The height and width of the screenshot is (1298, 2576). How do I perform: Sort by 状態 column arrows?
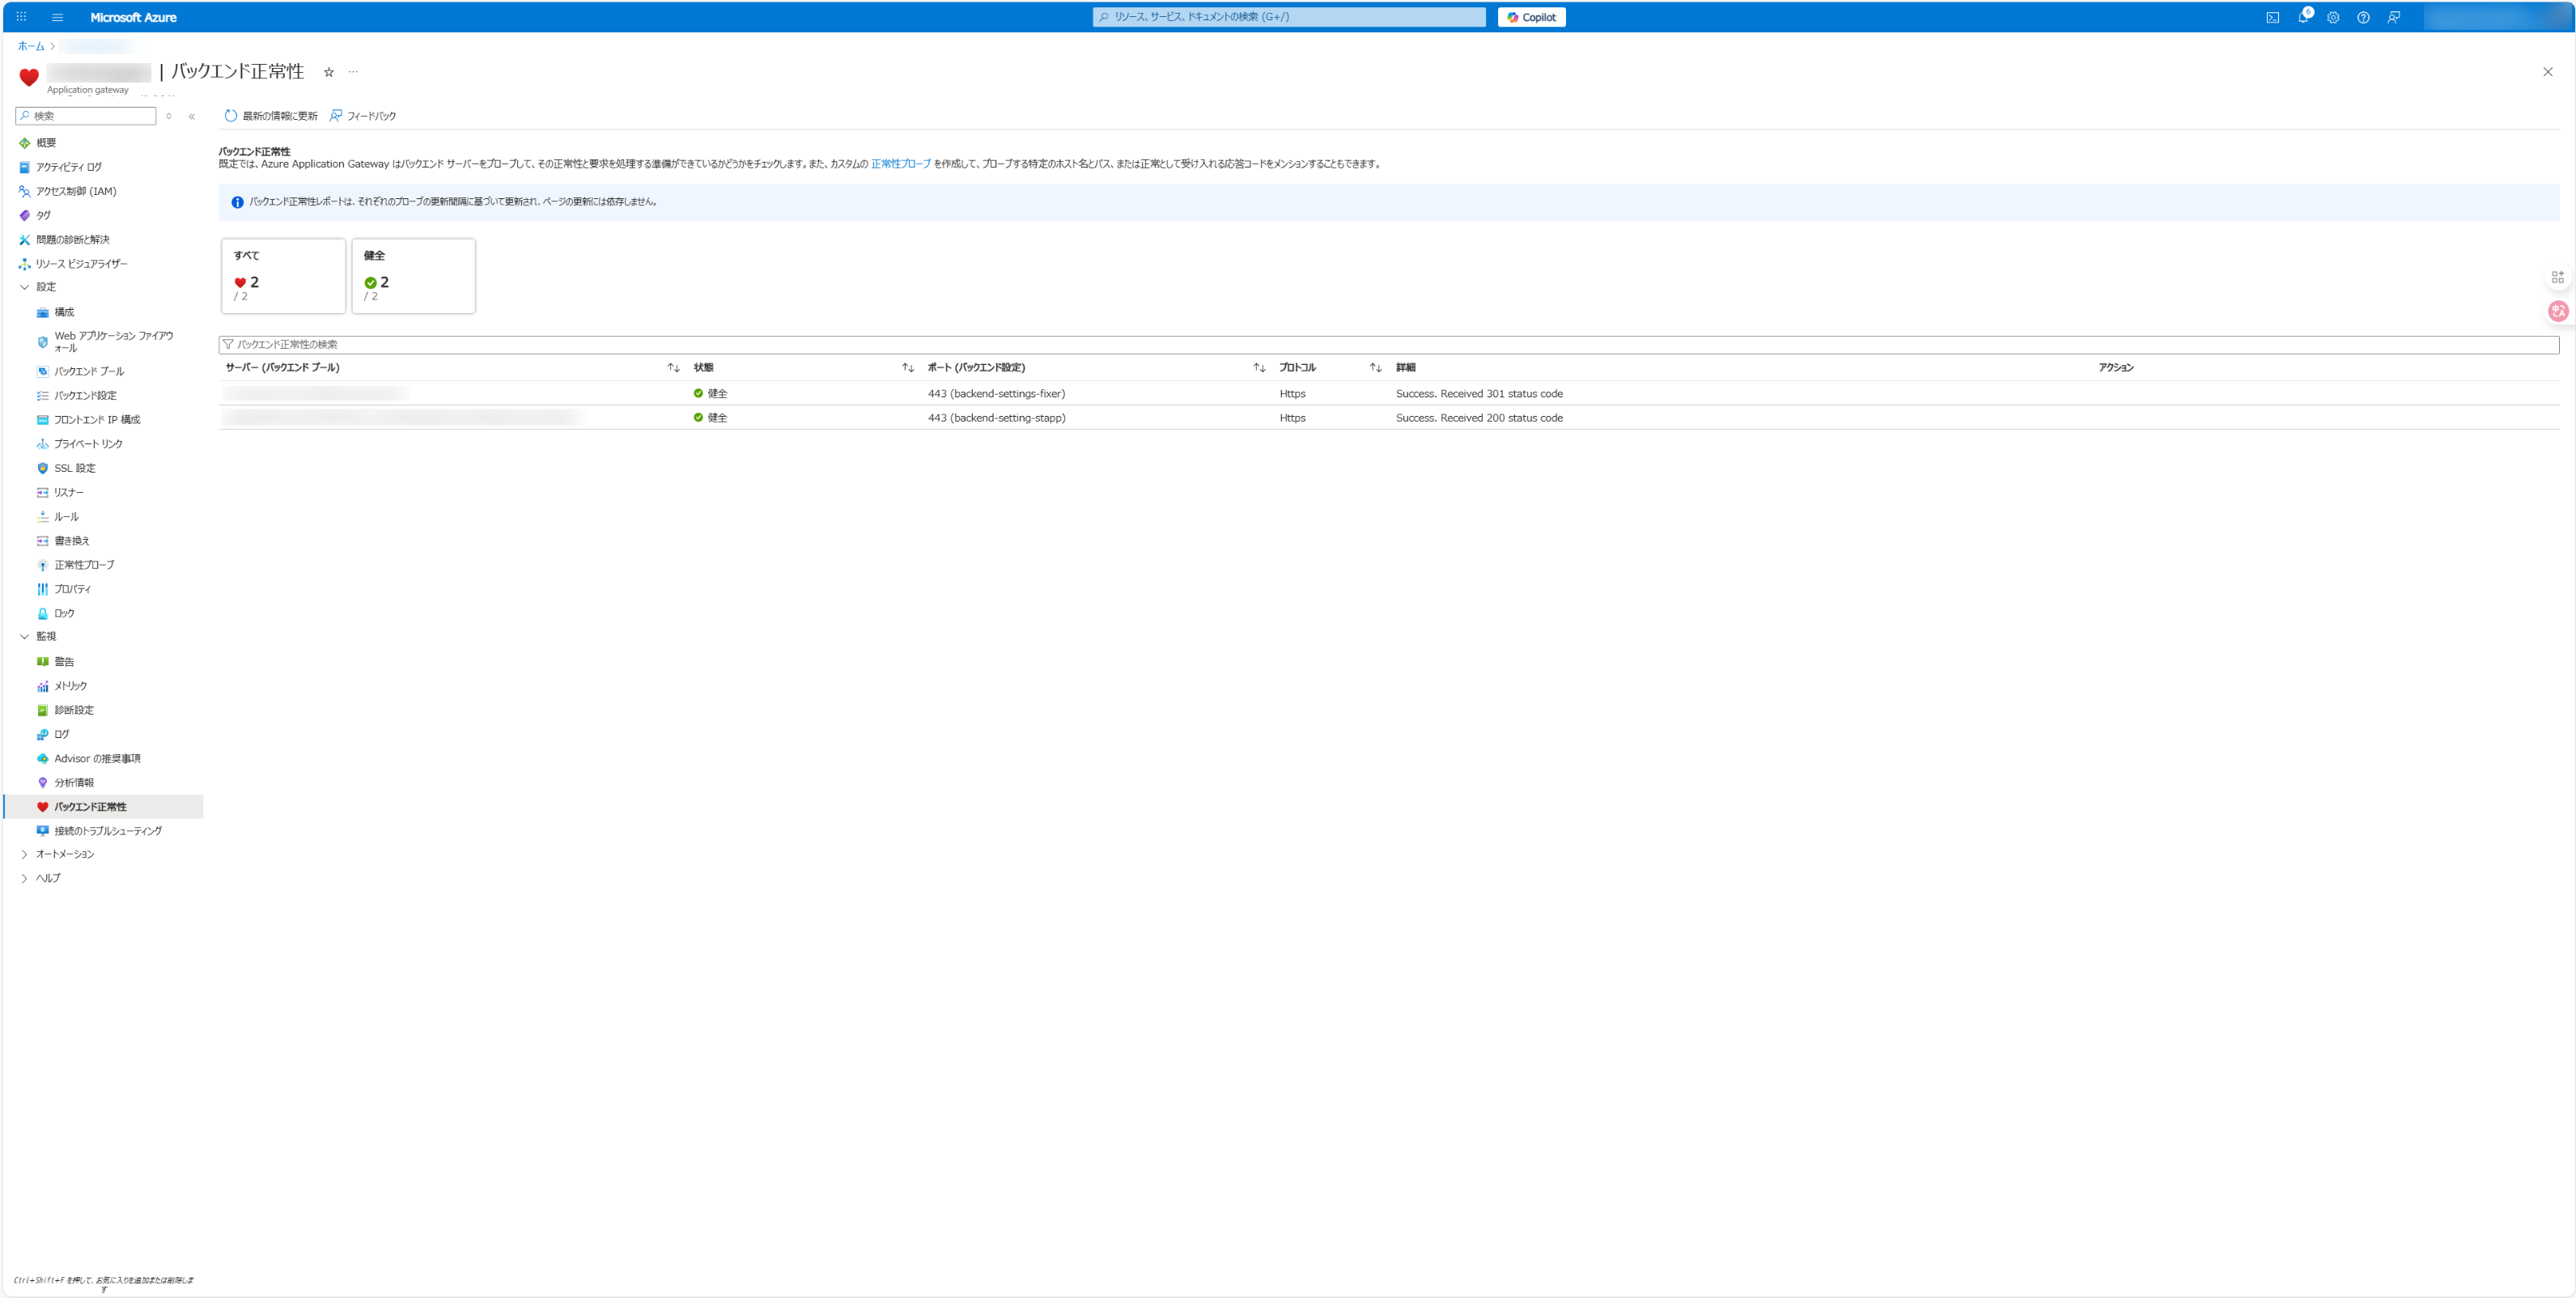907,368
